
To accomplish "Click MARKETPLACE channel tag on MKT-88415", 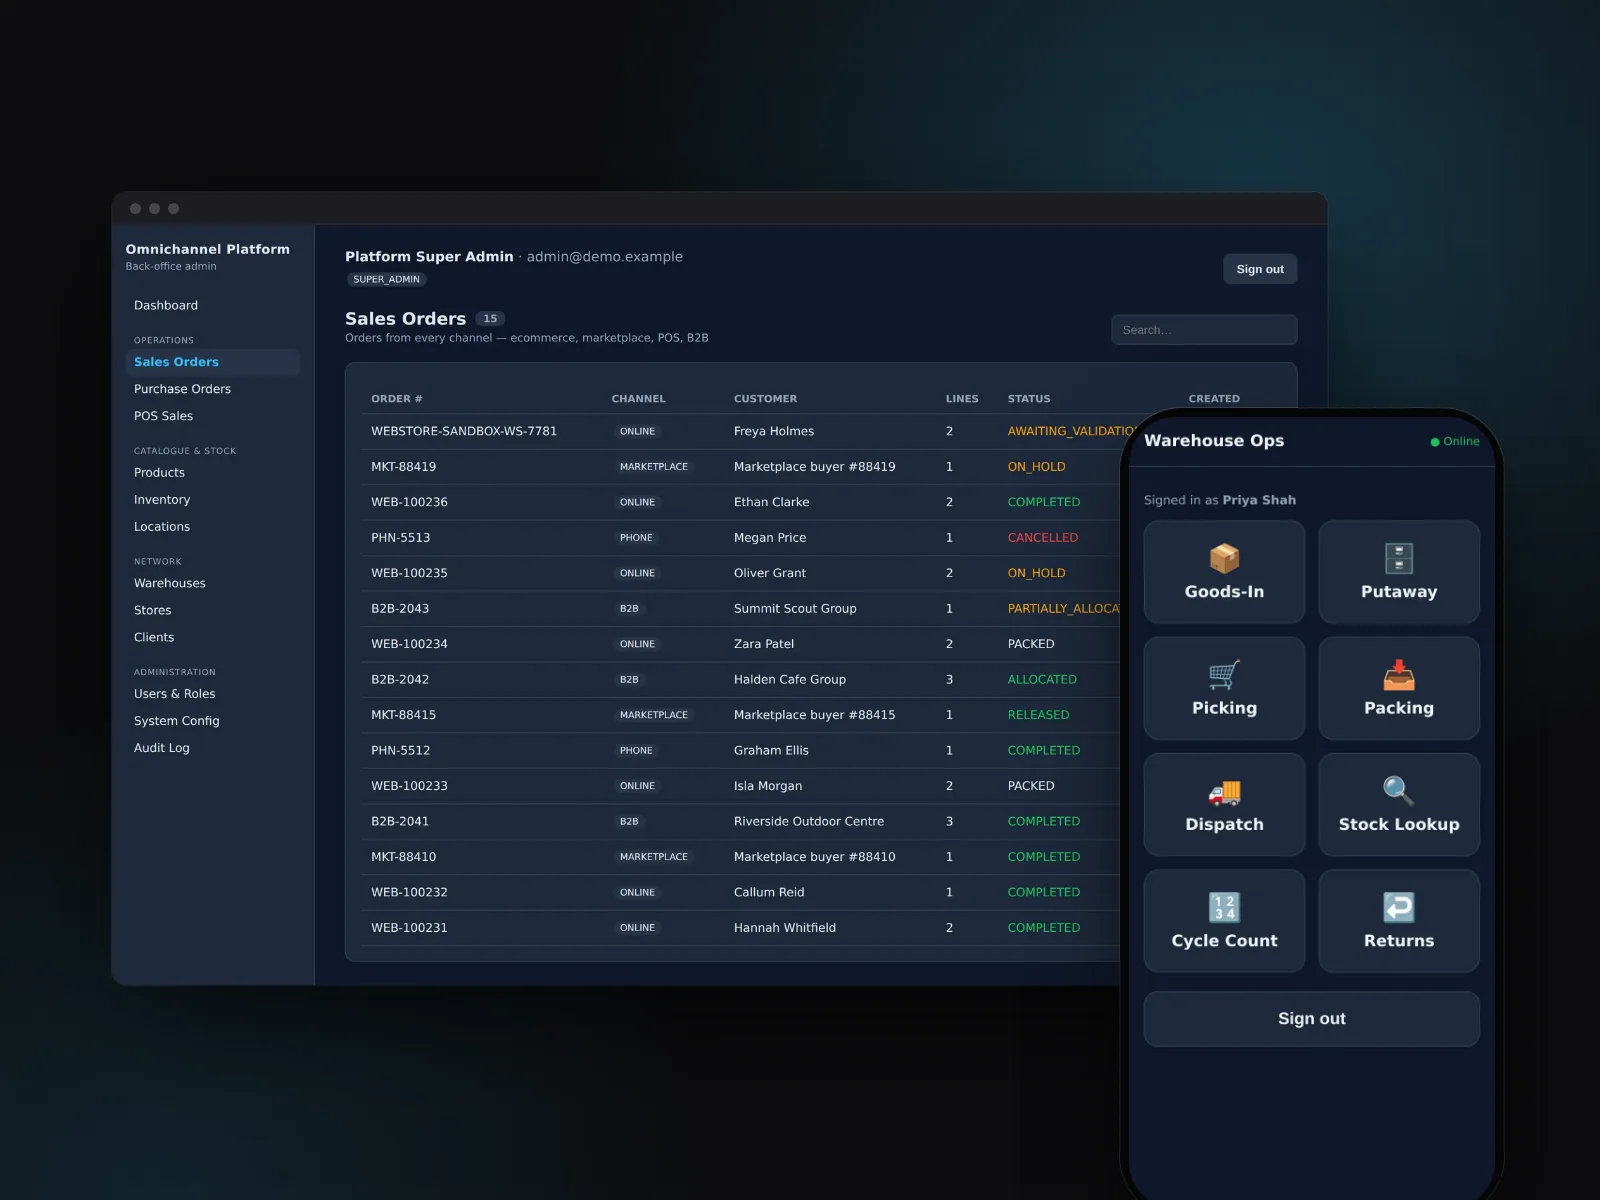I will [x=654, y=715].
